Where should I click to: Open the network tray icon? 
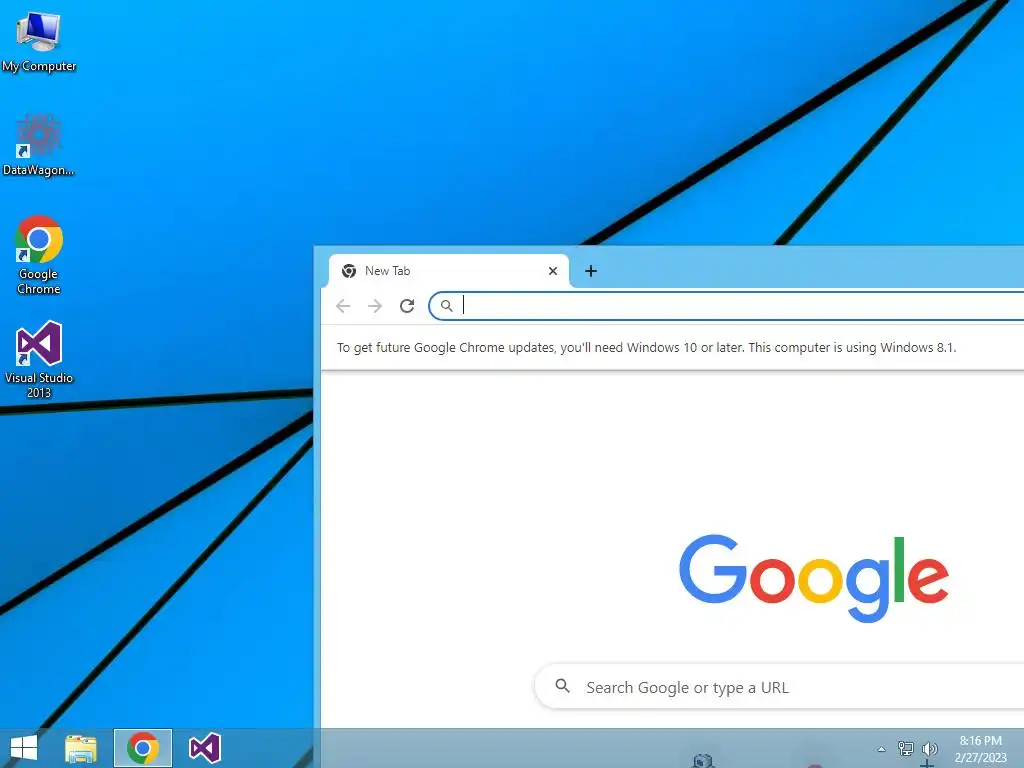click(906, 748)
